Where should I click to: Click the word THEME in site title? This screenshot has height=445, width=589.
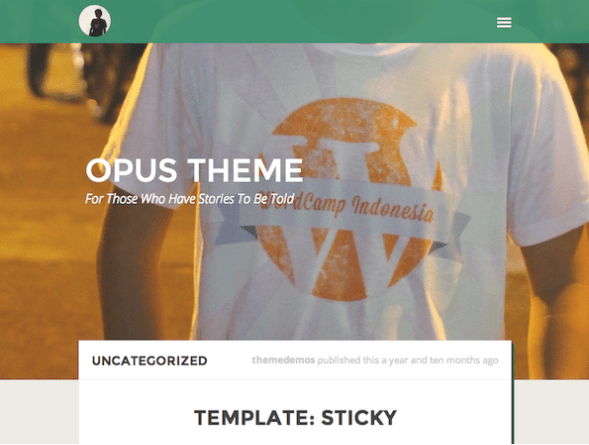[245, 170]
